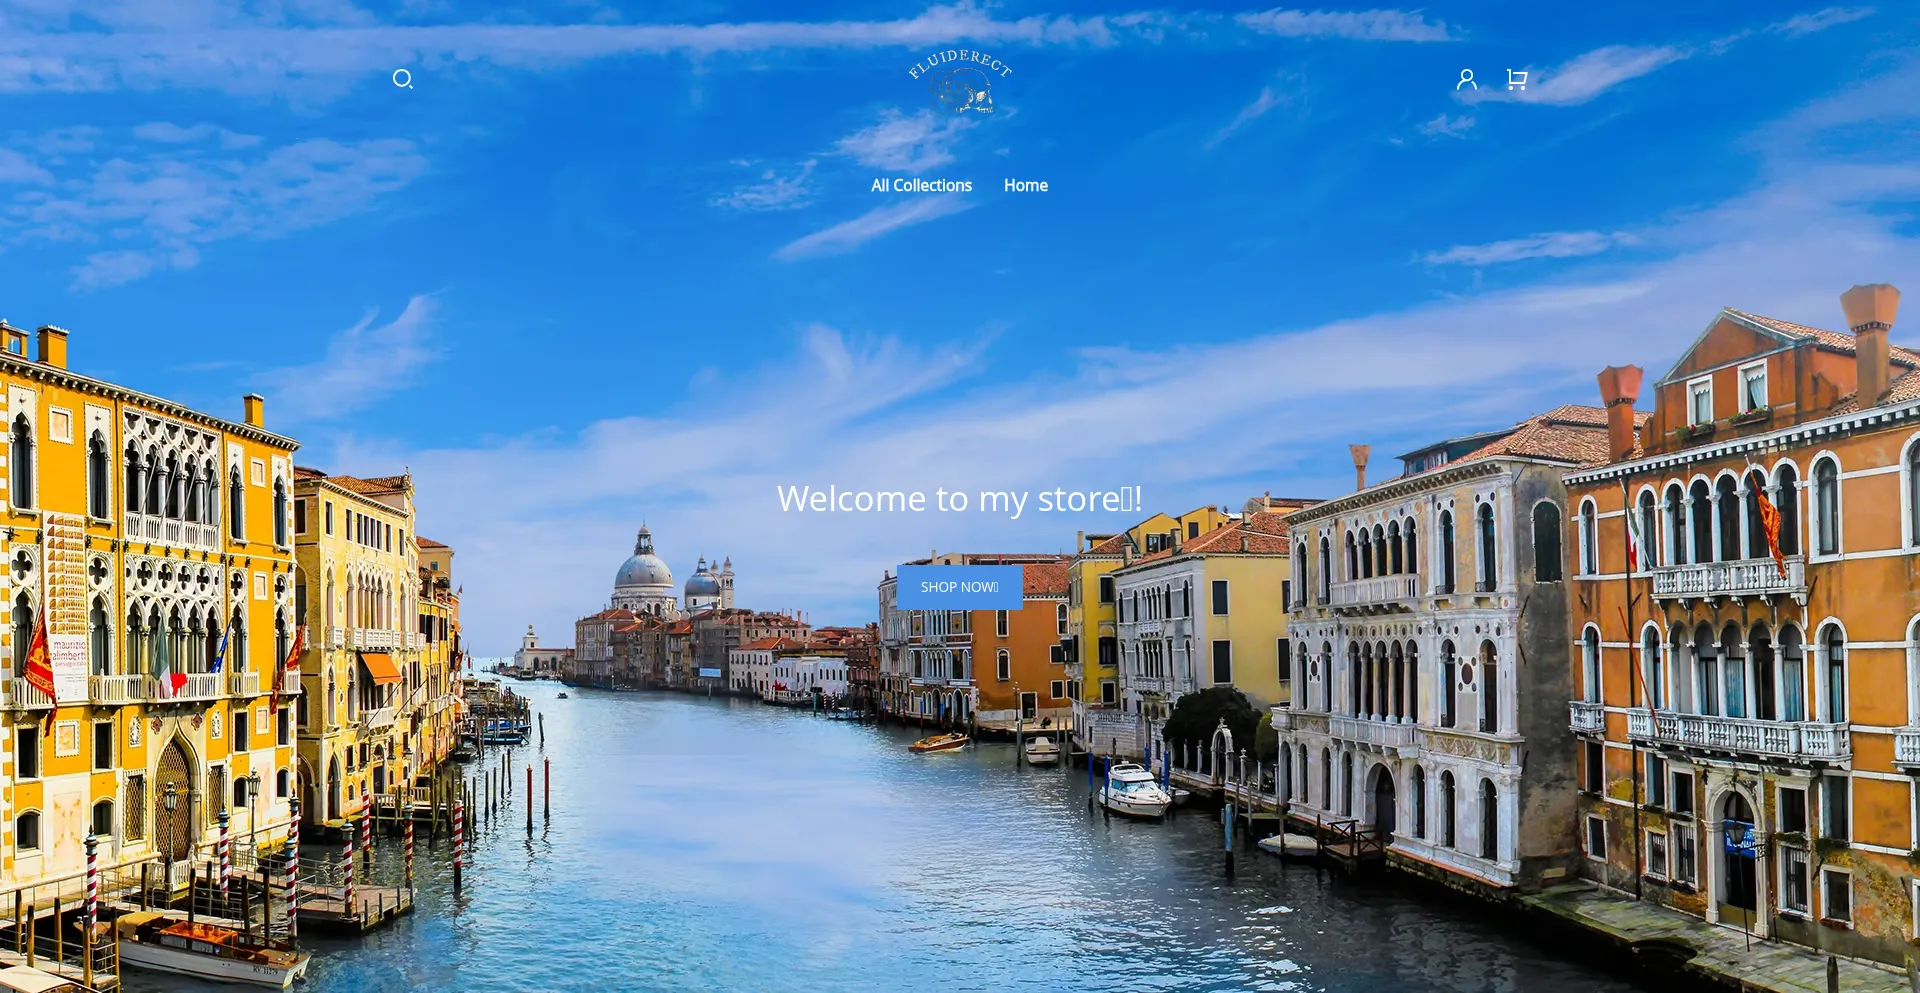Click the curved FLUIDERECT text in the logo
This screenshot has height=993, width=1920.
[960, 61]
